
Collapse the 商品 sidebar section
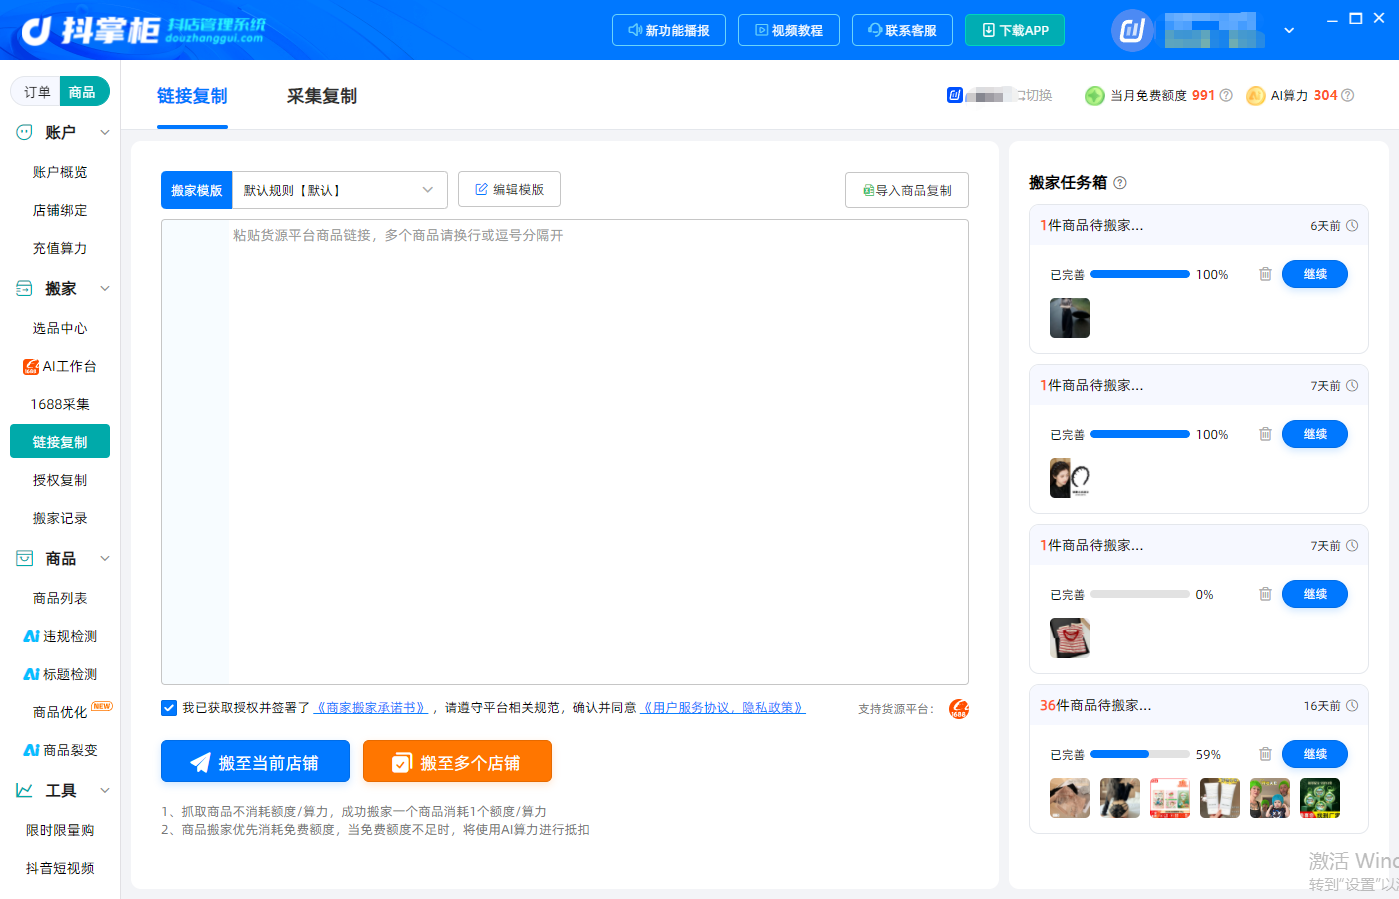pyautogui.click(x=105, y=558)
